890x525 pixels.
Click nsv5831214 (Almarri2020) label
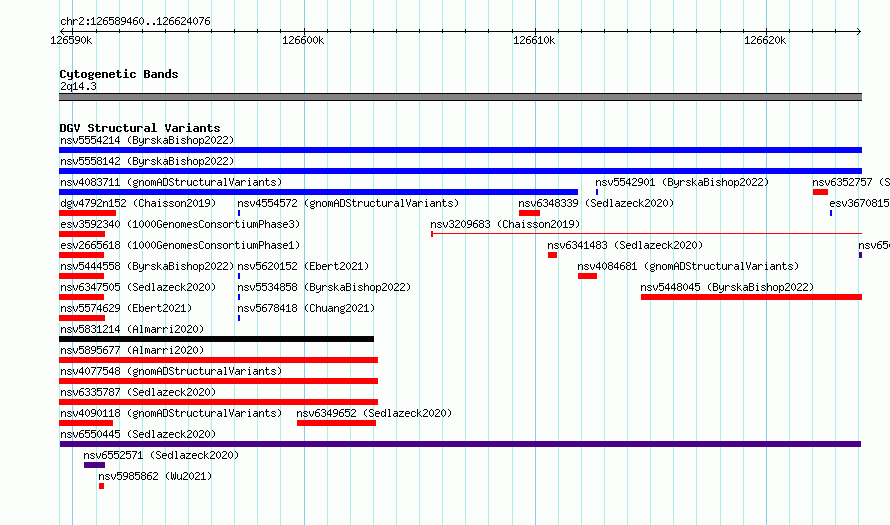132,329
